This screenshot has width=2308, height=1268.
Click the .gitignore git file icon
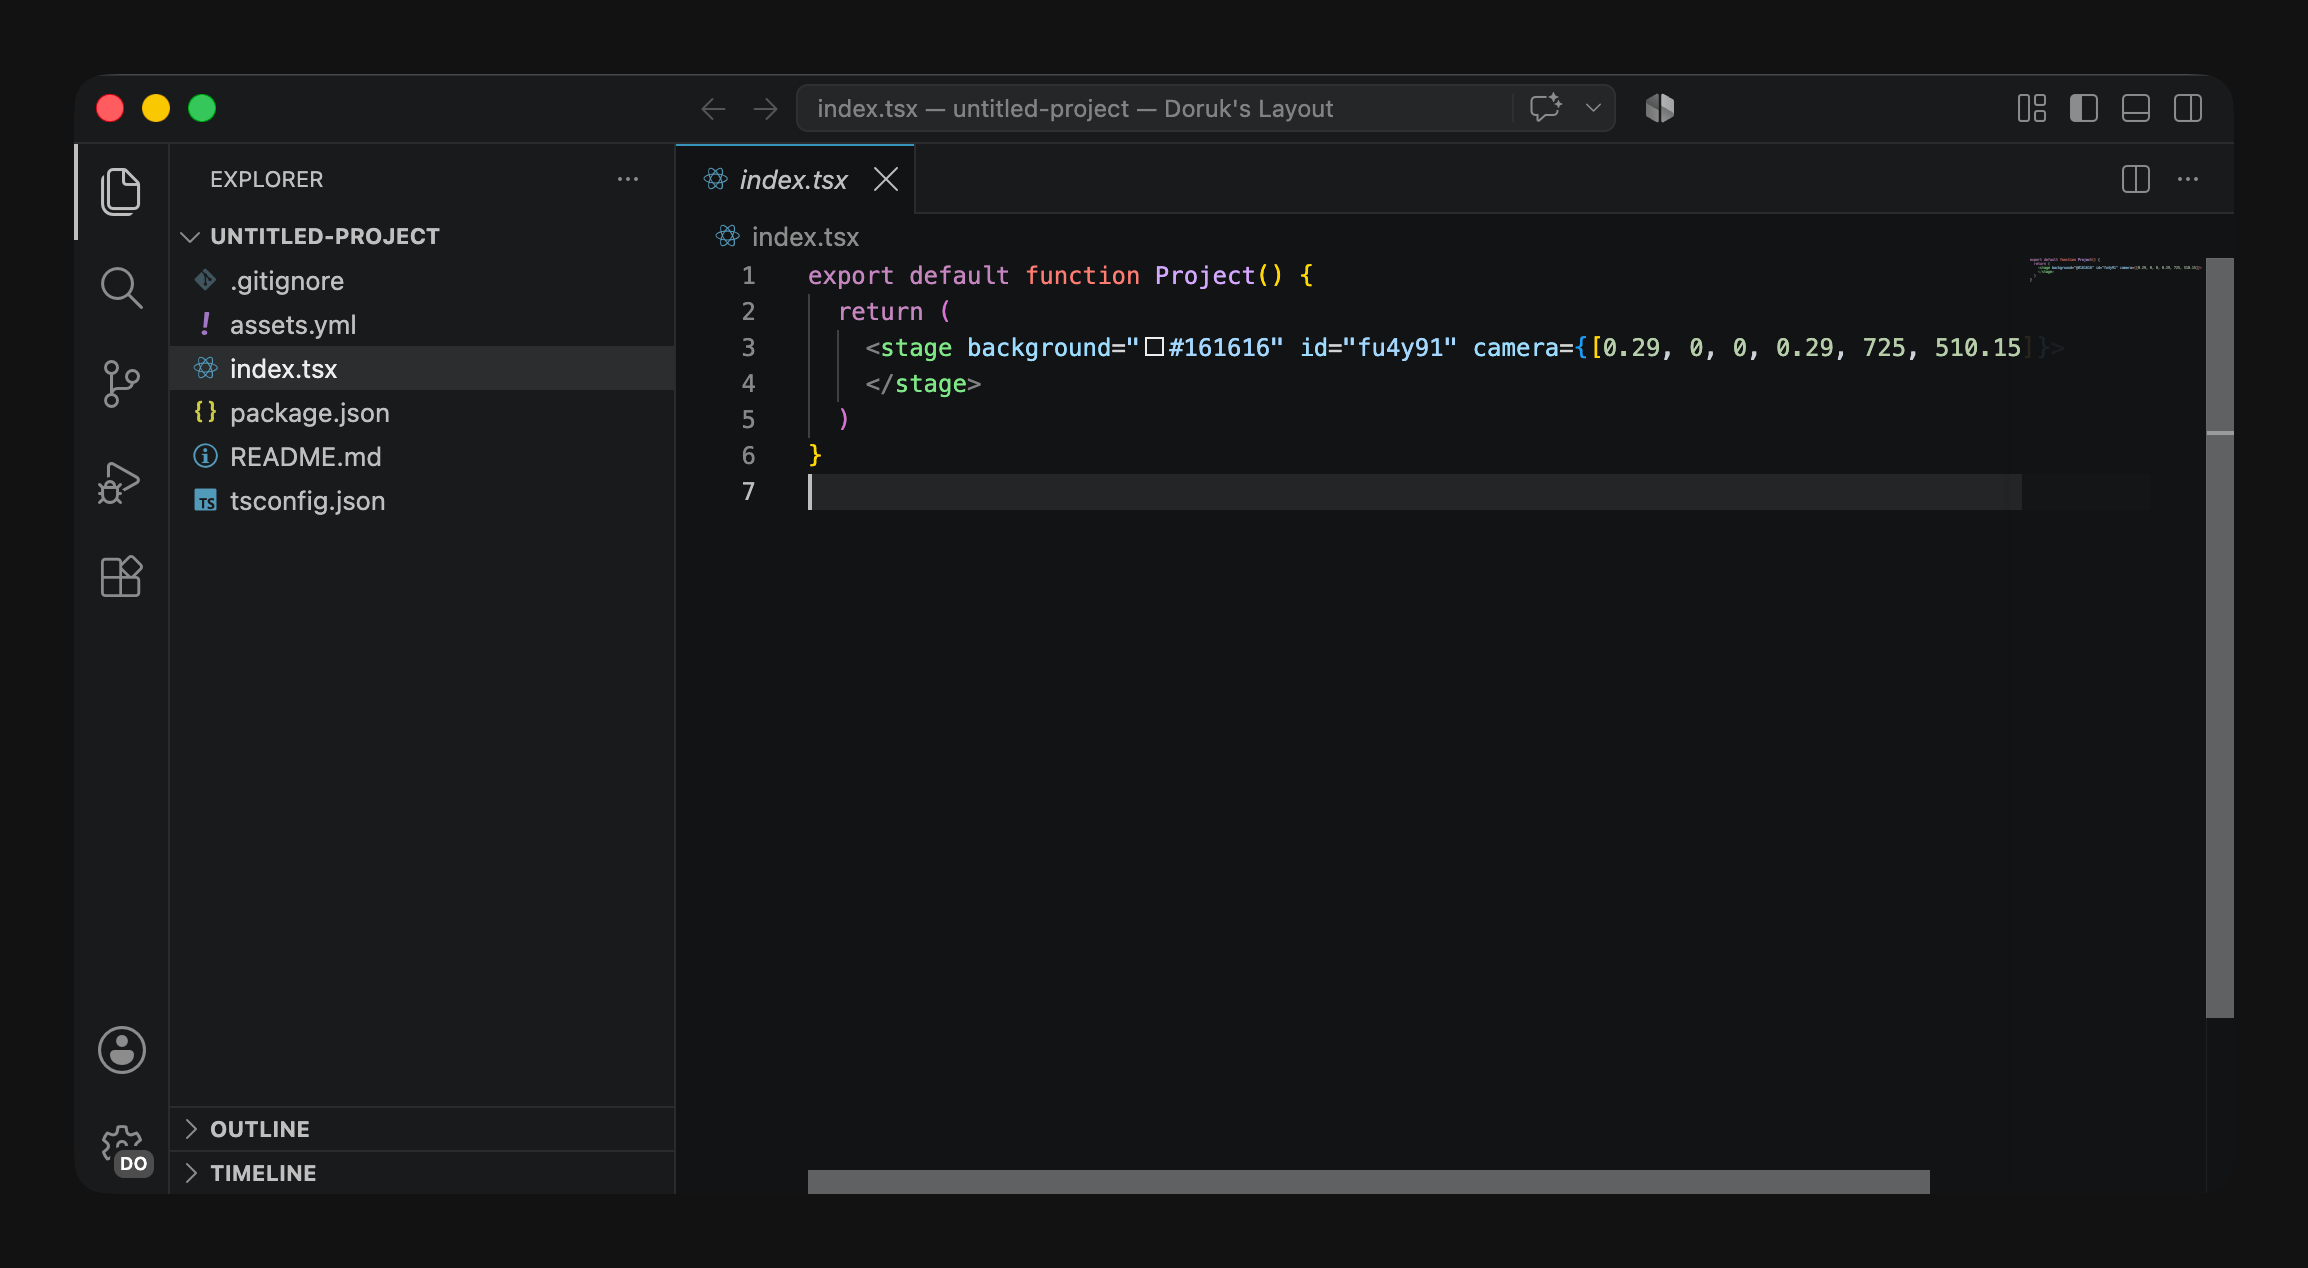coord(205,281)
